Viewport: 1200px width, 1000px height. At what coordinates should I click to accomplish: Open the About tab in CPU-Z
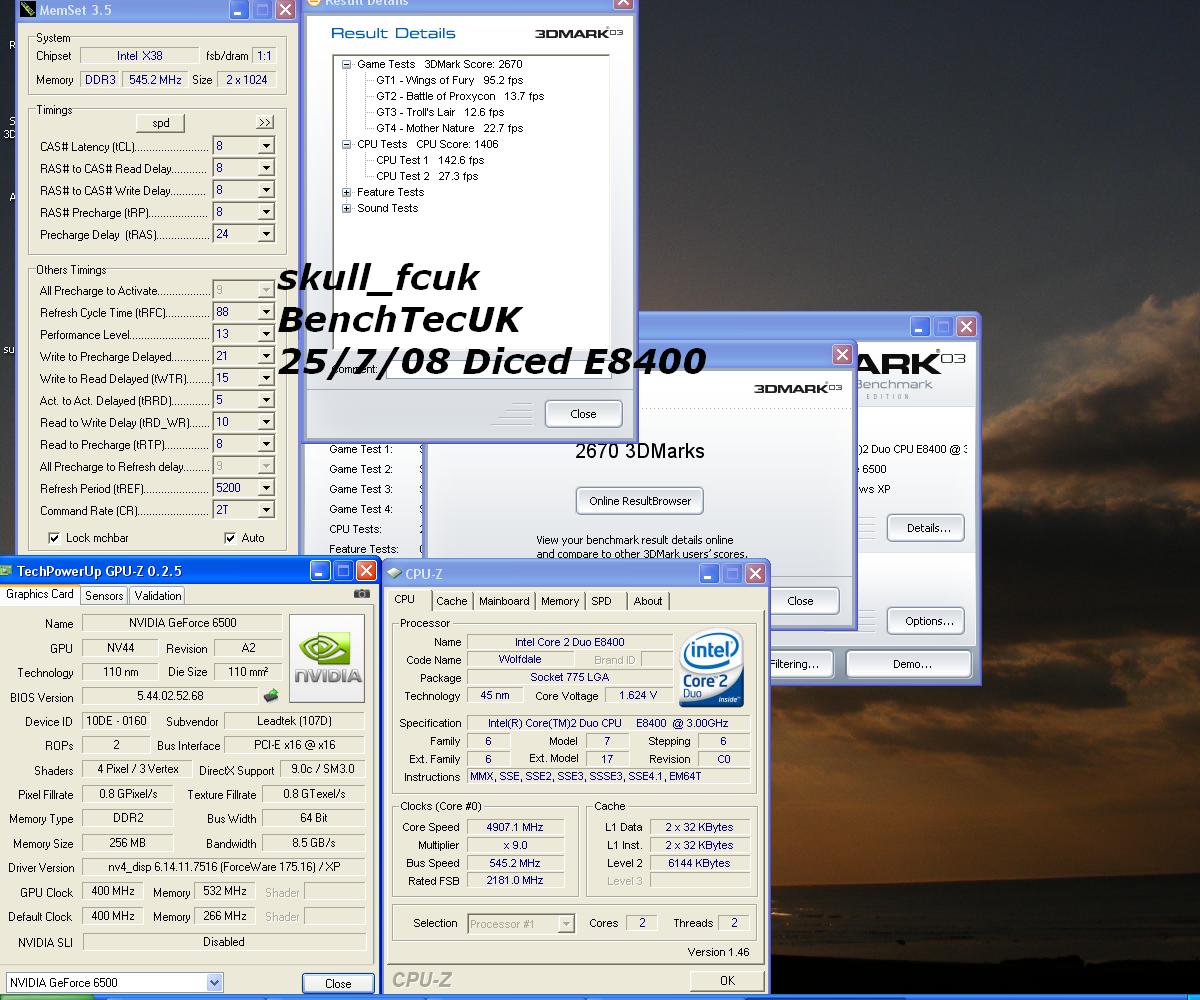[x=648, y=601]
